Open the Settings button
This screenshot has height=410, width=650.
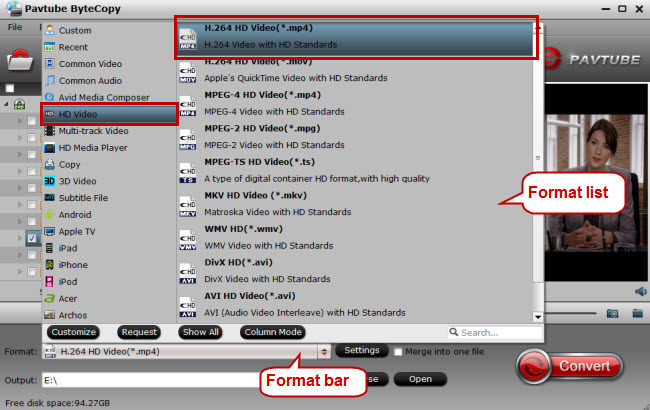361,351
